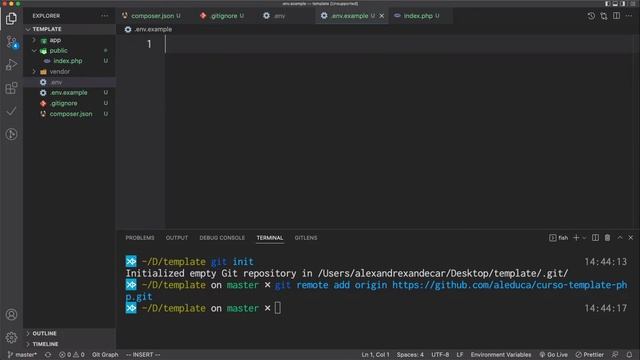This screenshot has height=360, width=640.
Task: Open the Run and Debug view
Action: [x=11, y=64]
